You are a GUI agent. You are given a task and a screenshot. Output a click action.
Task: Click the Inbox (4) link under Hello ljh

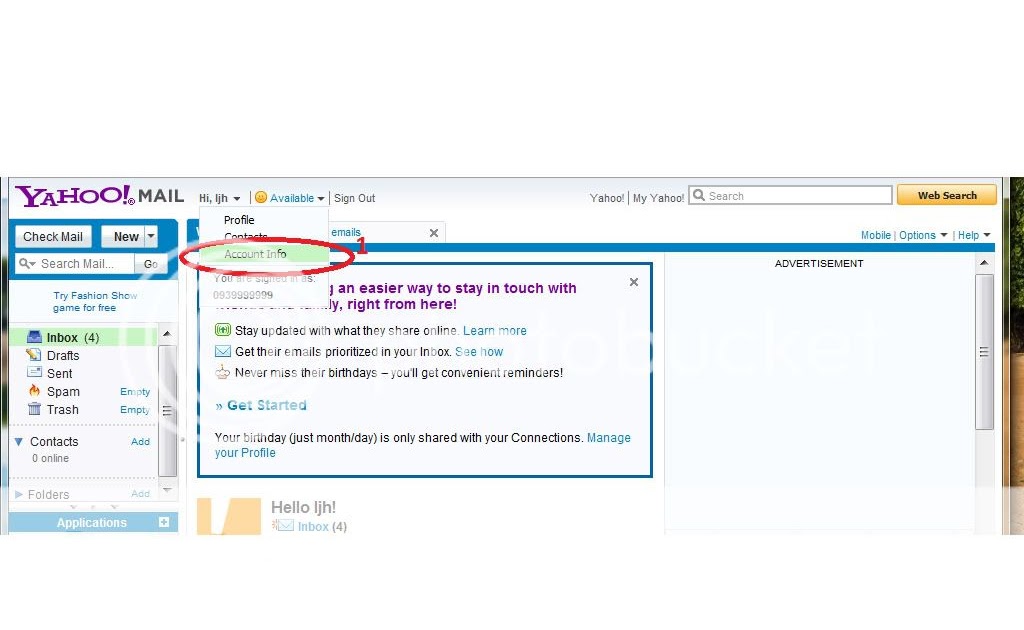coord(322,526)
